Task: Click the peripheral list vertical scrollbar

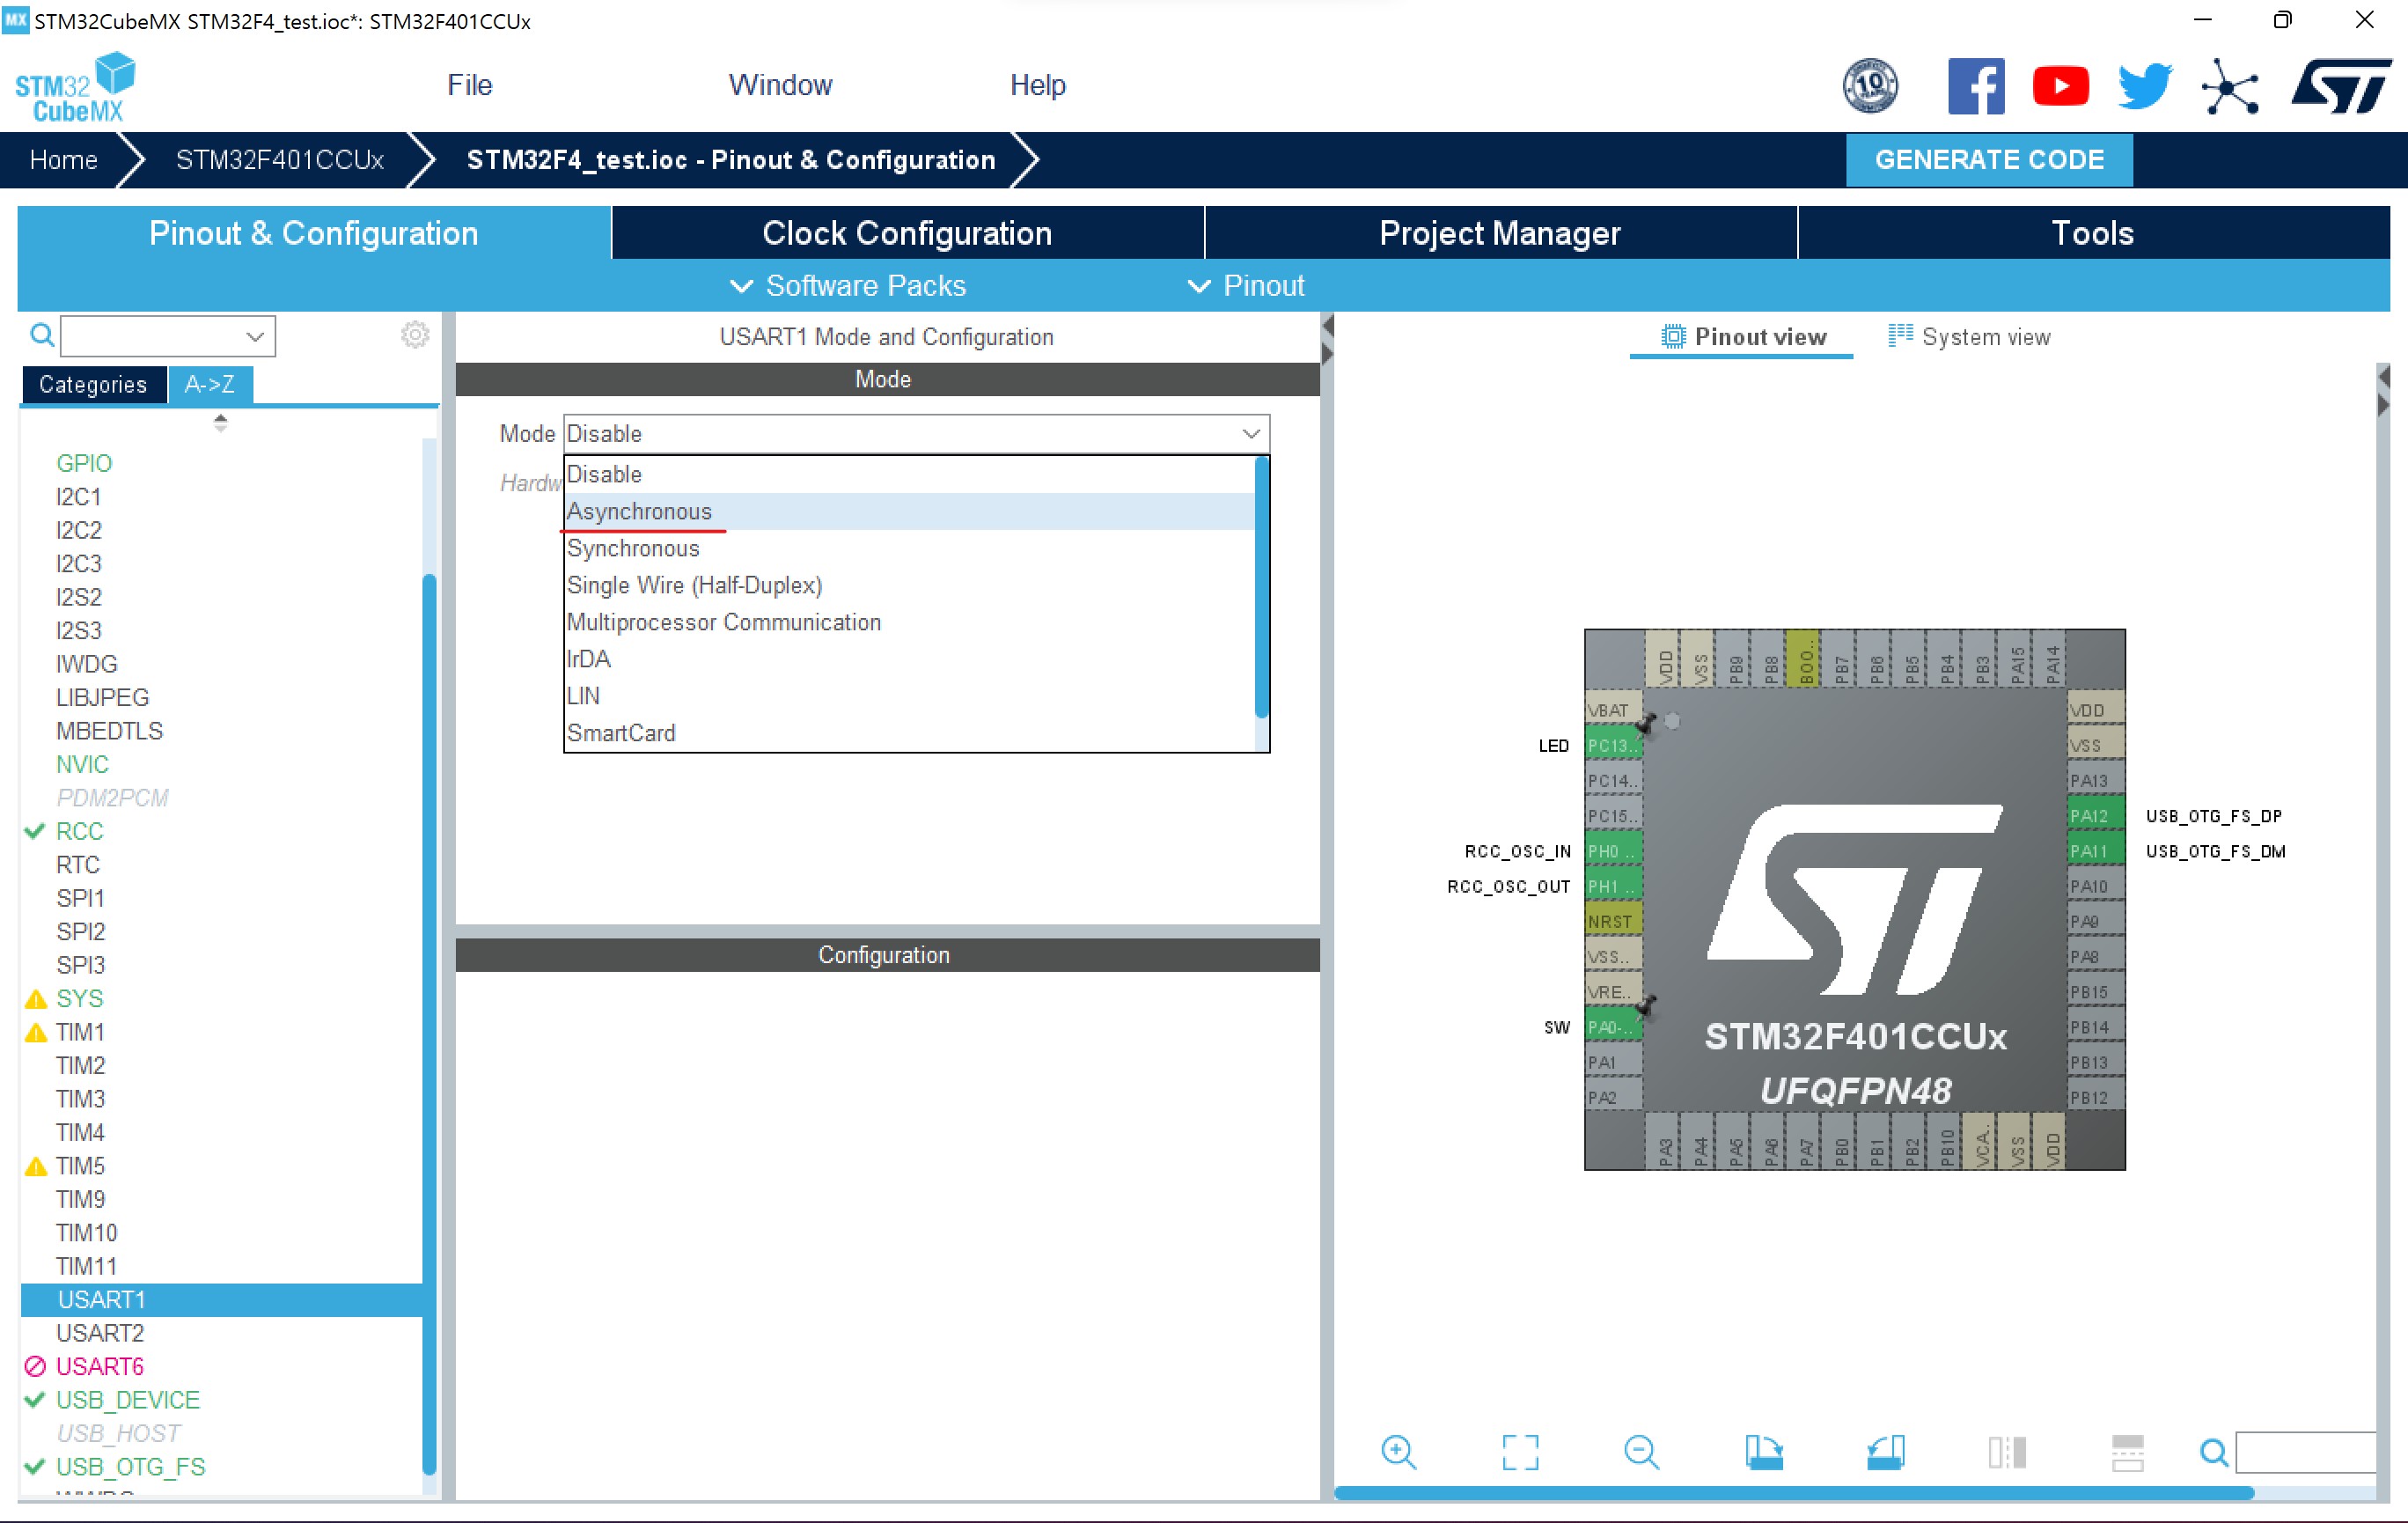Action: [x=429, y=1025]
